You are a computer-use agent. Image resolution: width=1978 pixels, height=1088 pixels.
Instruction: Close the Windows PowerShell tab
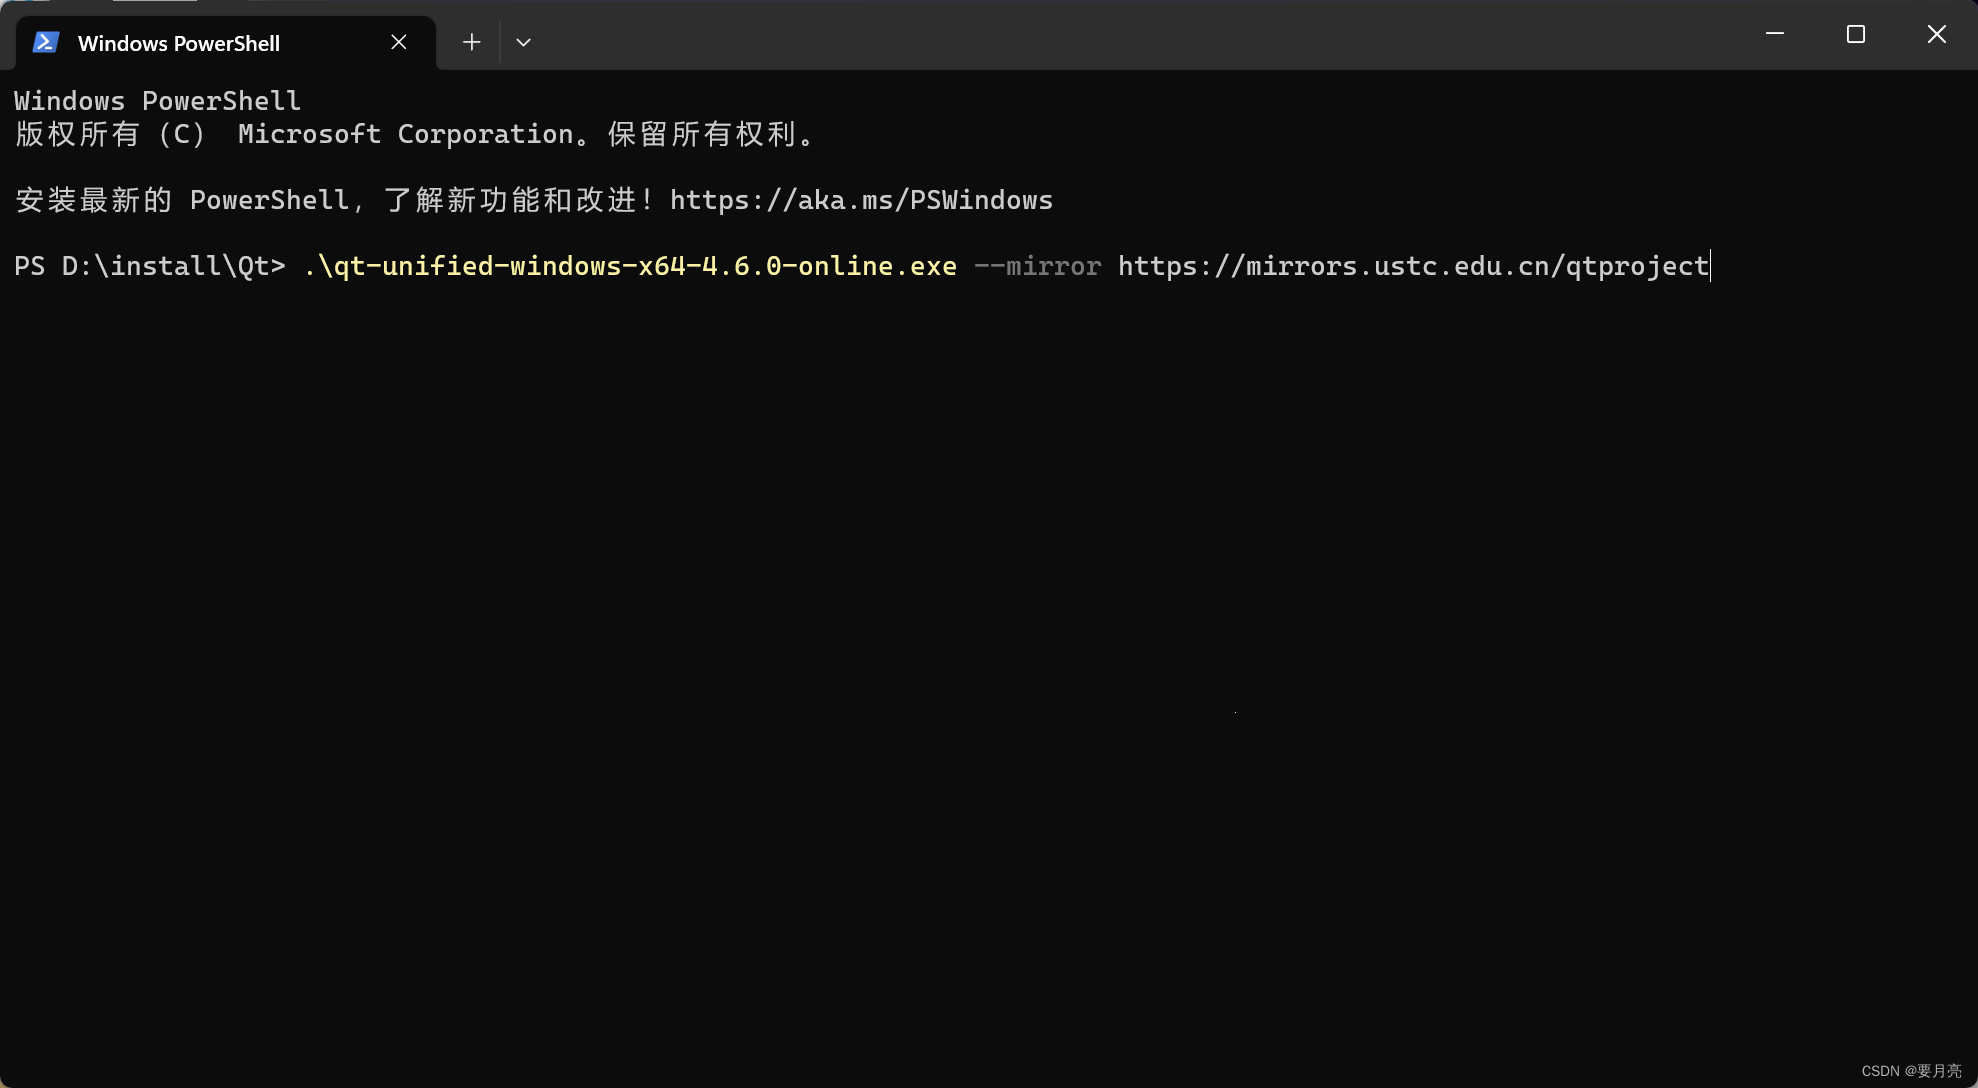point(398,42)
